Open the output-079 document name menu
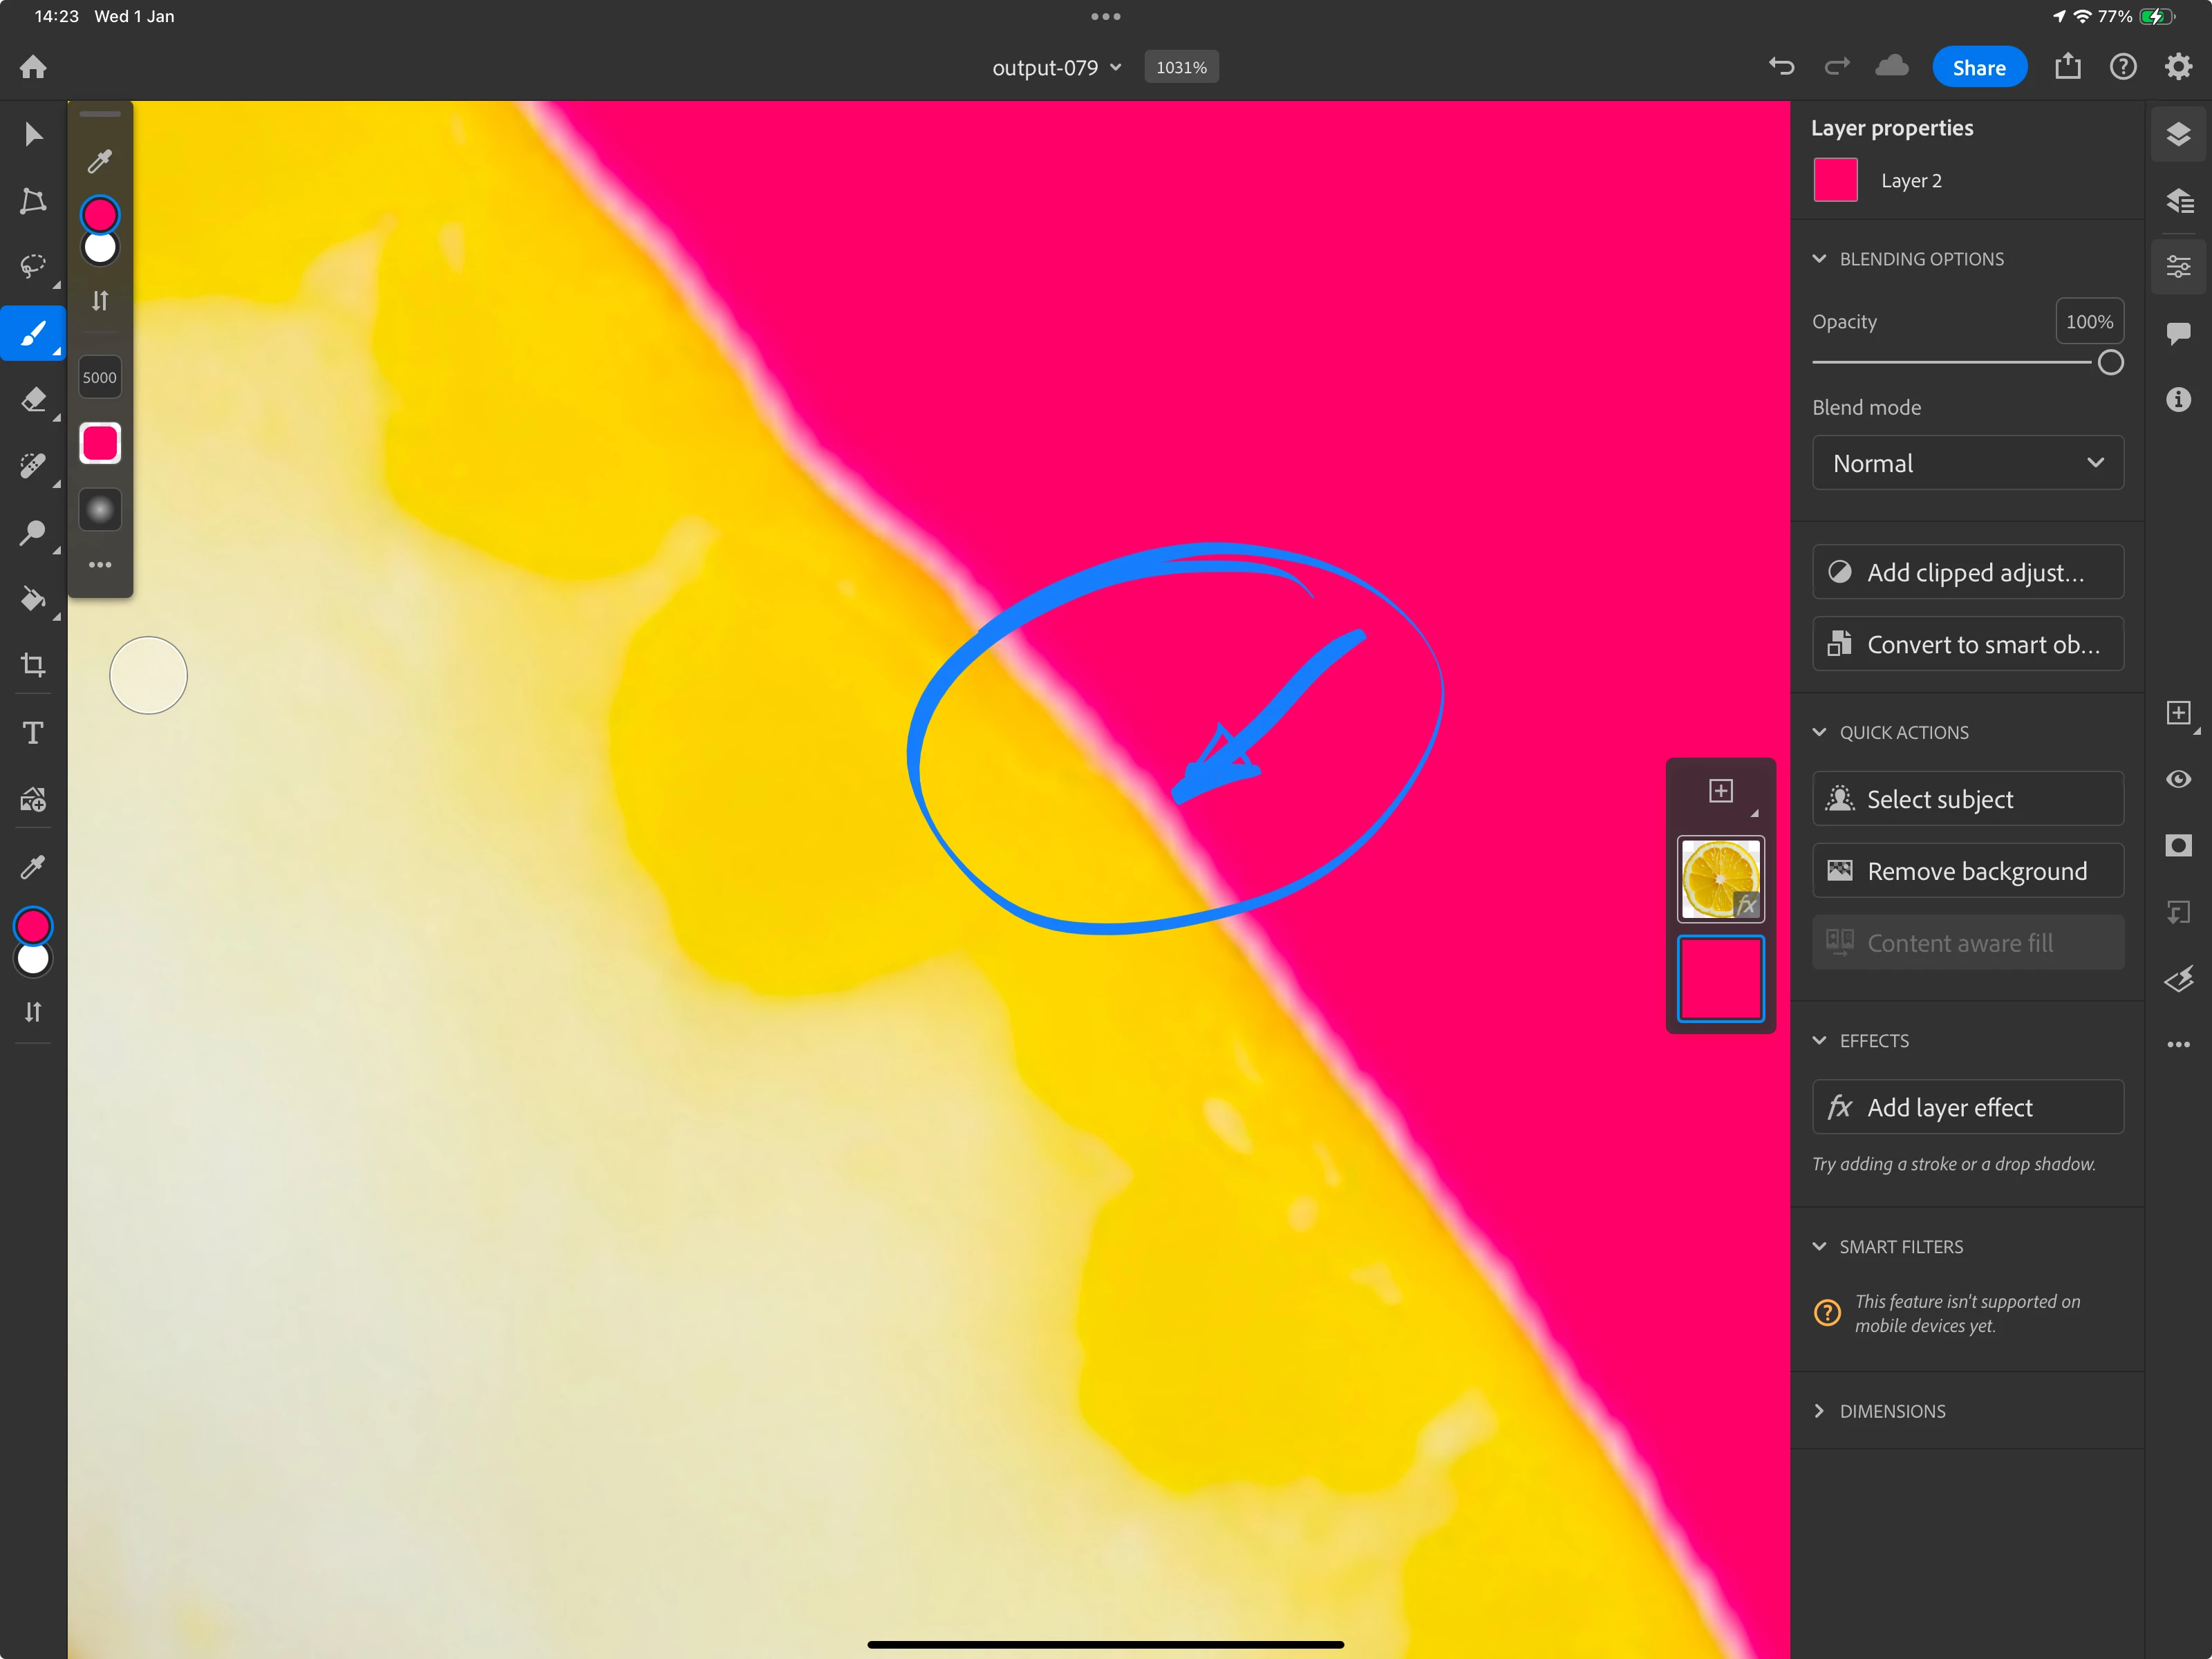This screenshot has height=1659, width=2212. pyautogui.click(x=1056, y=67)
